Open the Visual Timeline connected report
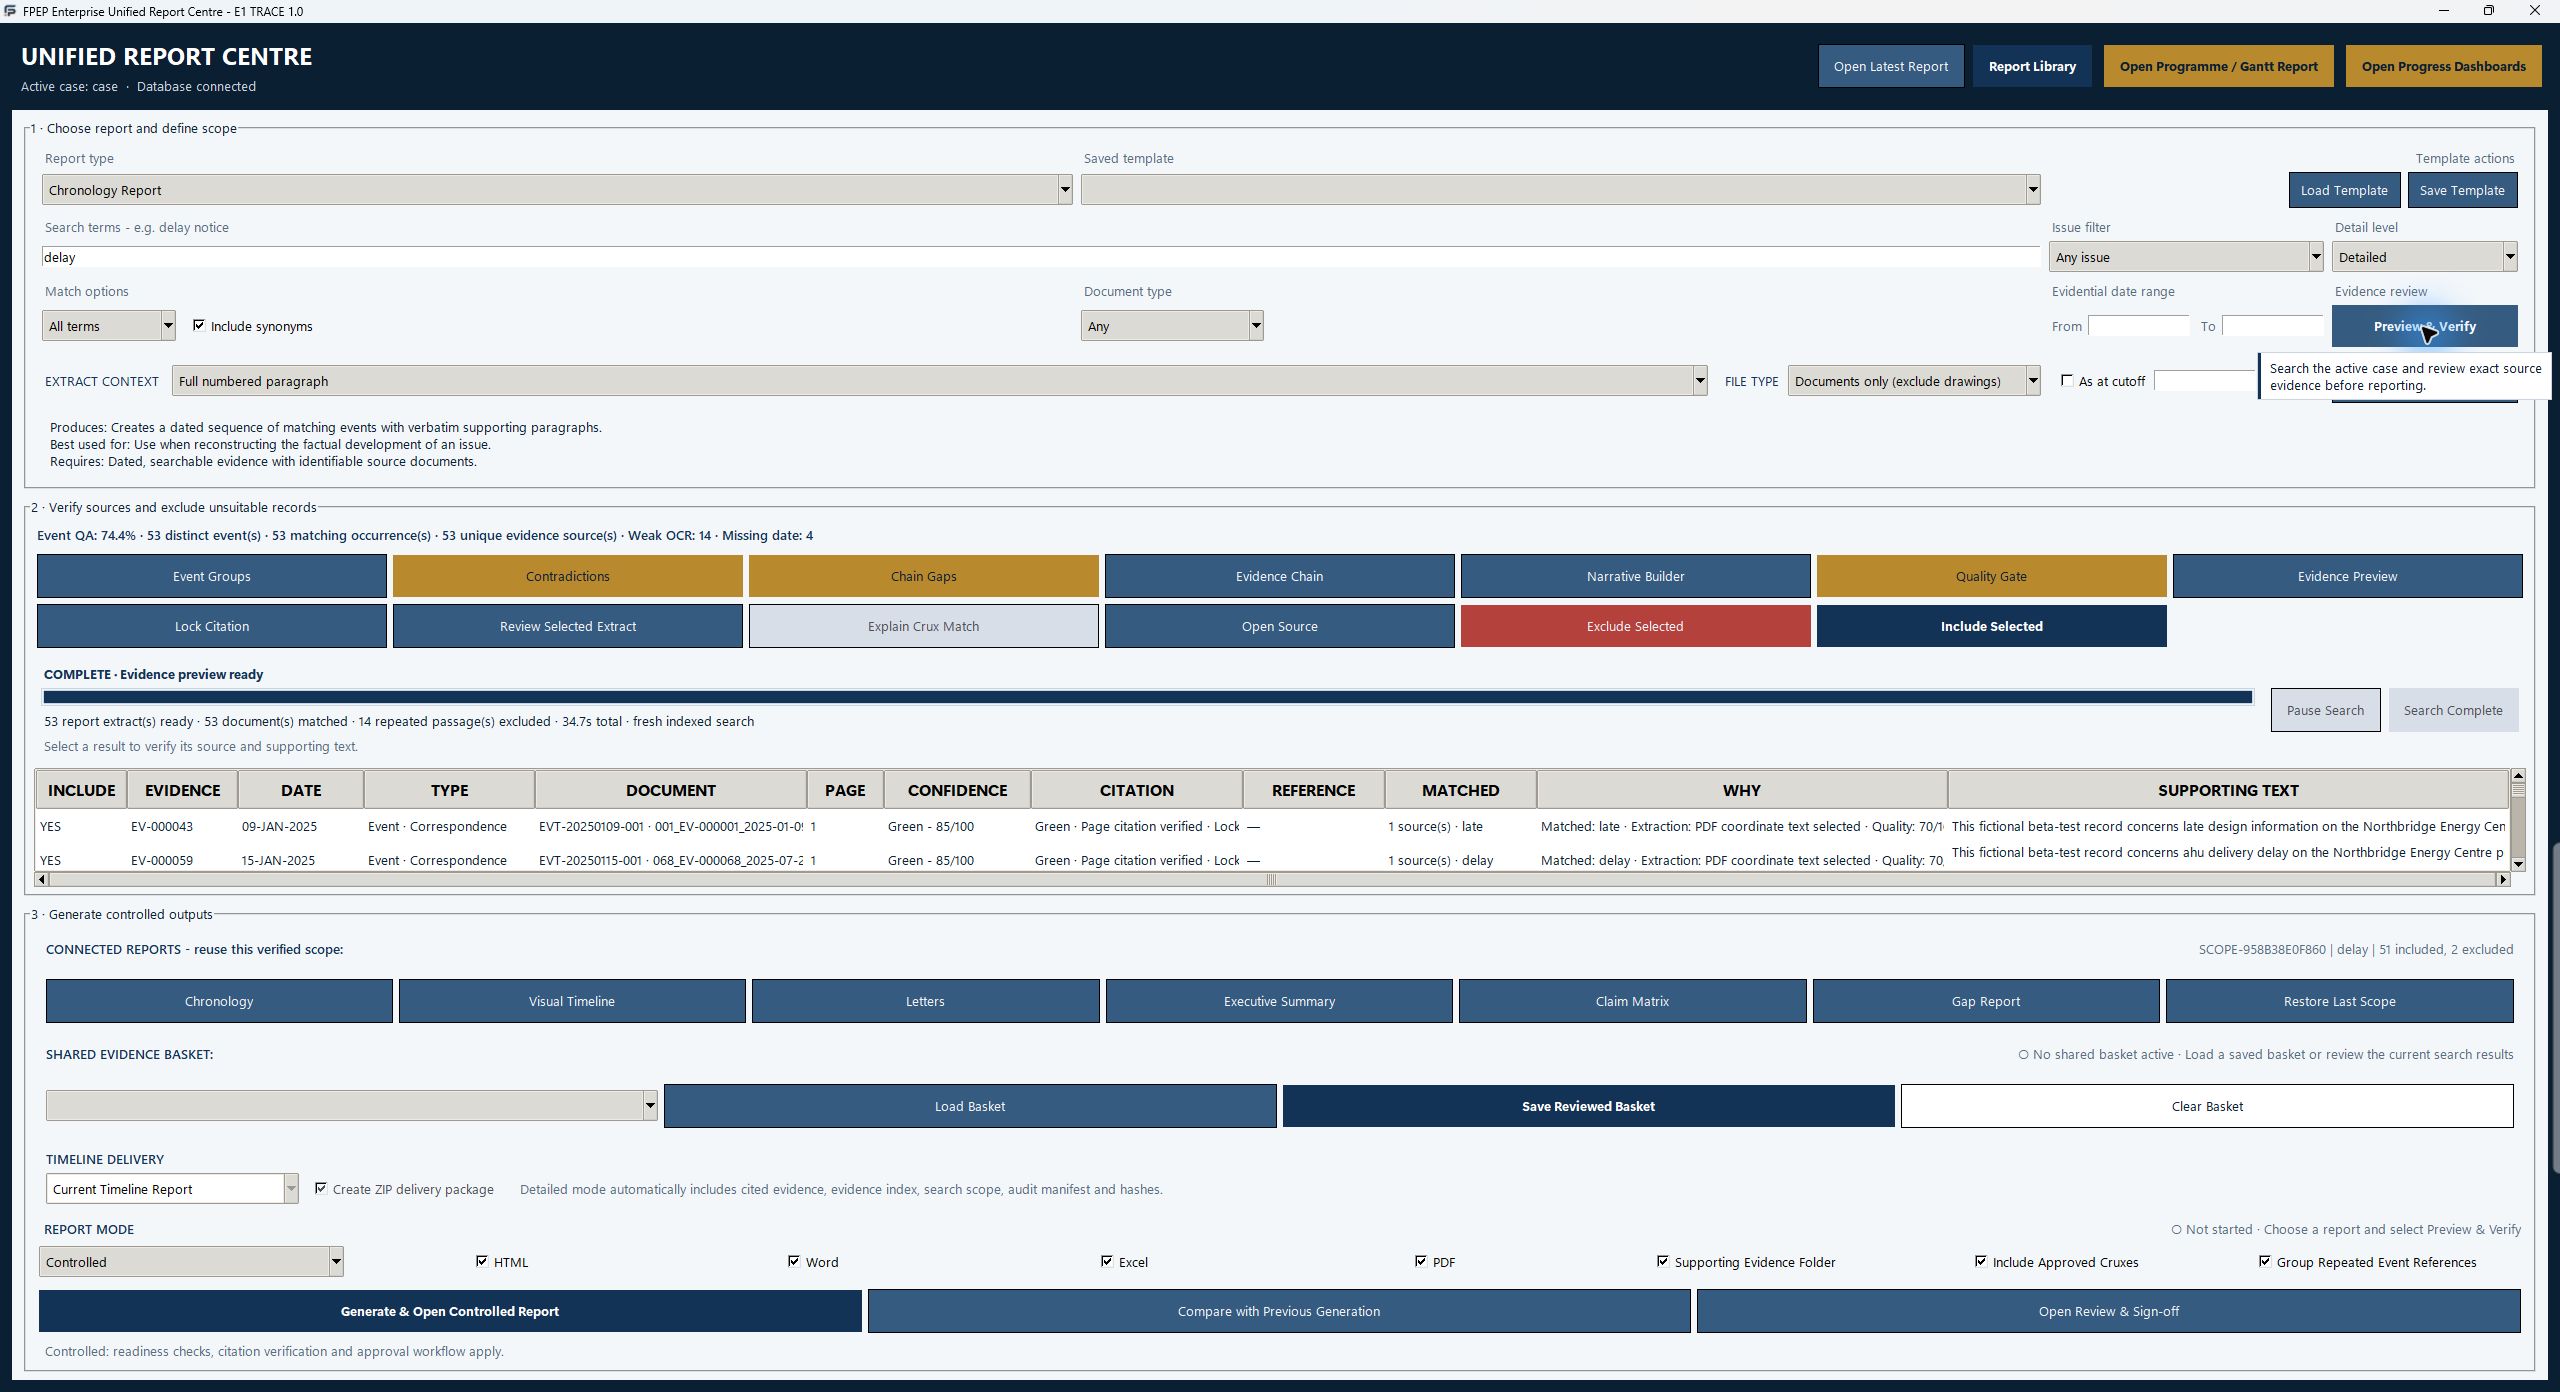The image size is (2560, 1392). pos(572,1001)
